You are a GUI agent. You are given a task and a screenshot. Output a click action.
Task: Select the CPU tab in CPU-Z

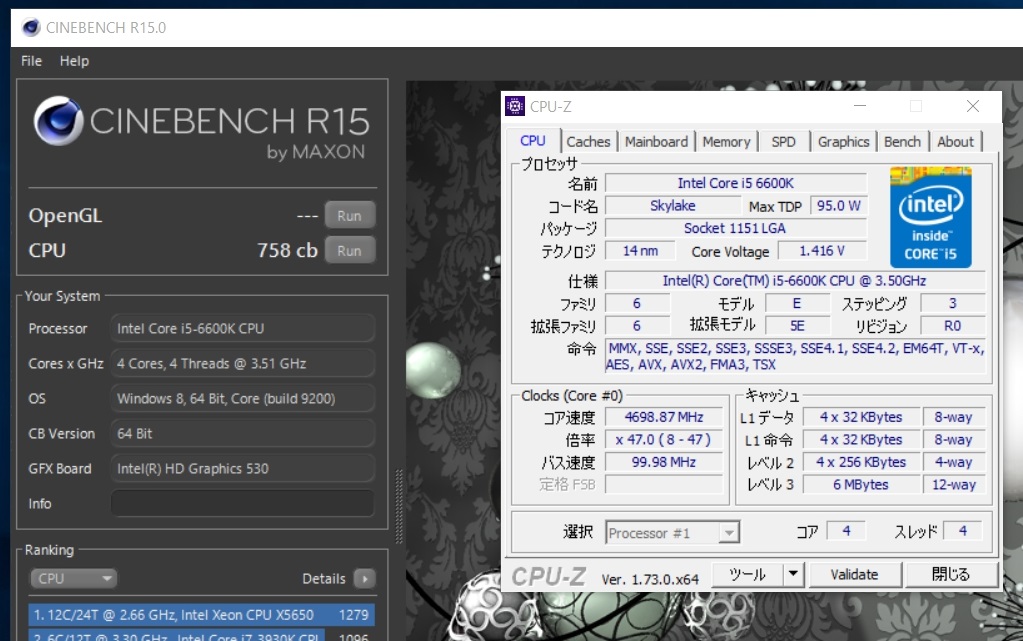[x=532, y=140]
